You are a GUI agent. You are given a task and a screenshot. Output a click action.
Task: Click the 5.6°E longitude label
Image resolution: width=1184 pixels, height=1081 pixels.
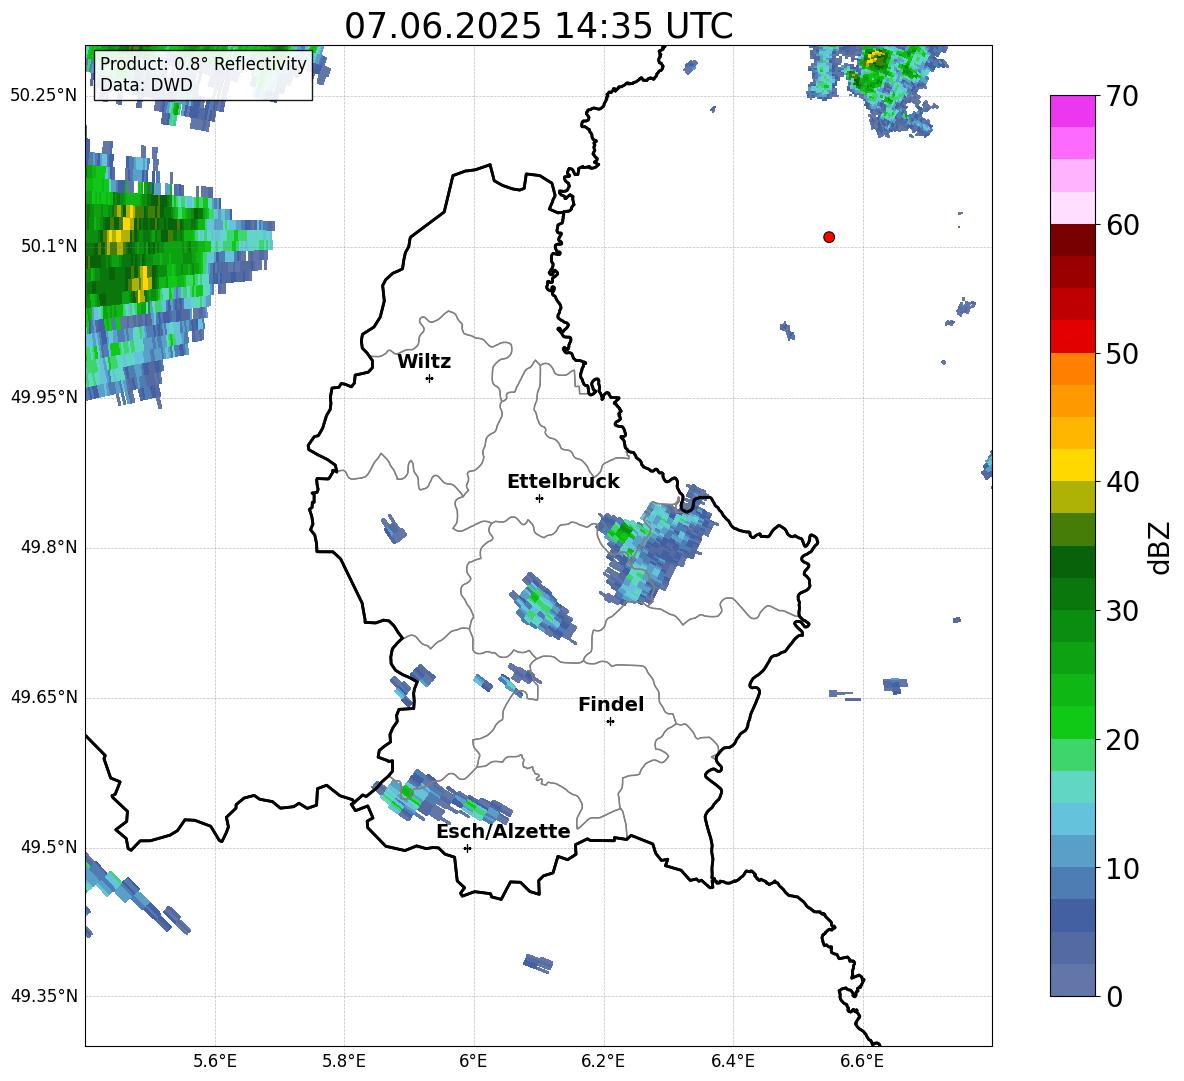coord(215,1061)
